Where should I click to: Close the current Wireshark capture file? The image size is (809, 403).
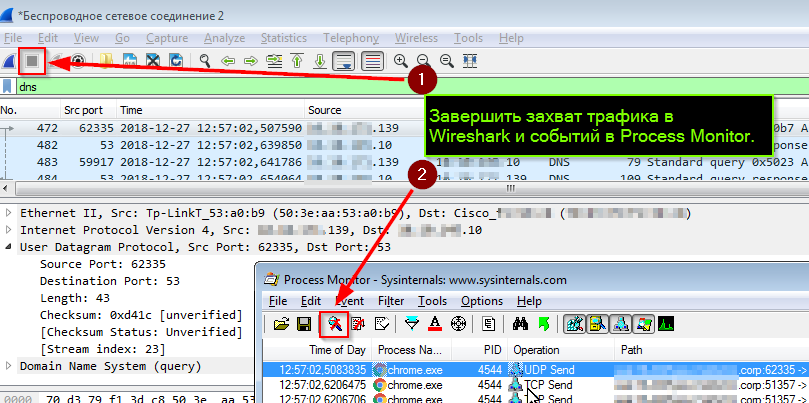click(153, 61)
